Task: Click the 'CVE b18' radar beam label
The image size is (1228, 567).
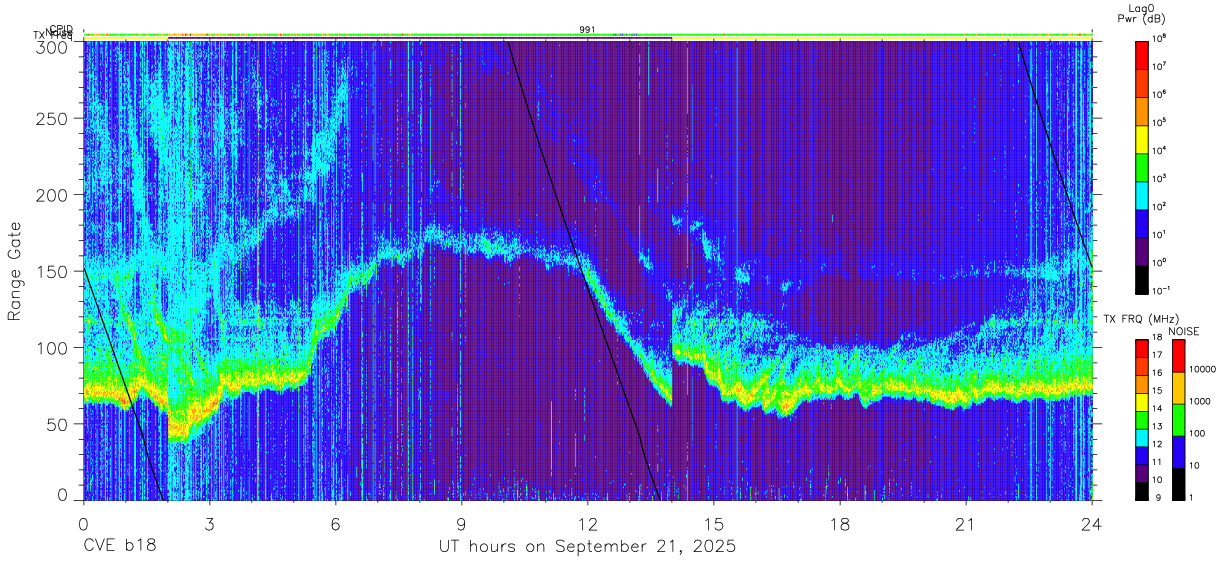Action: (x=119, y=547)
